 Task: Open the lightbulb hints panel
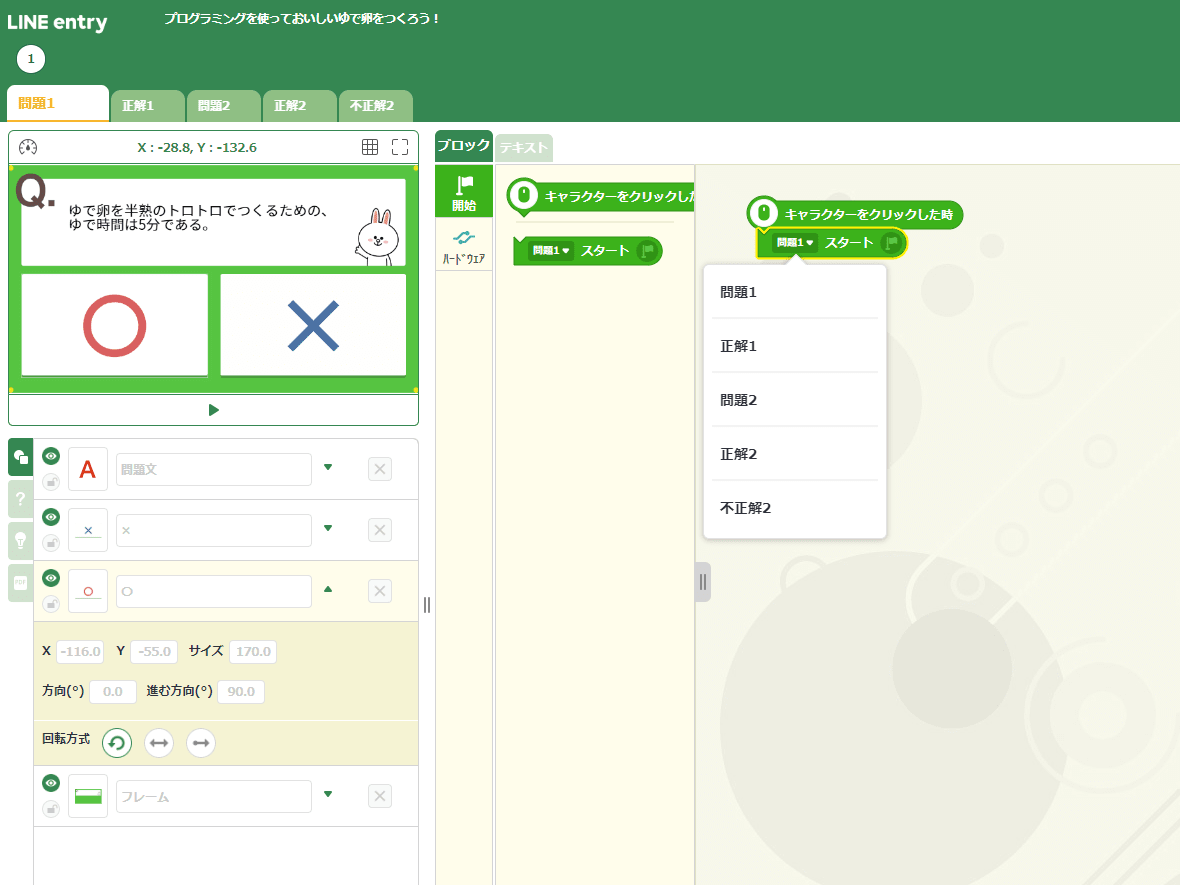click(21, 540)
